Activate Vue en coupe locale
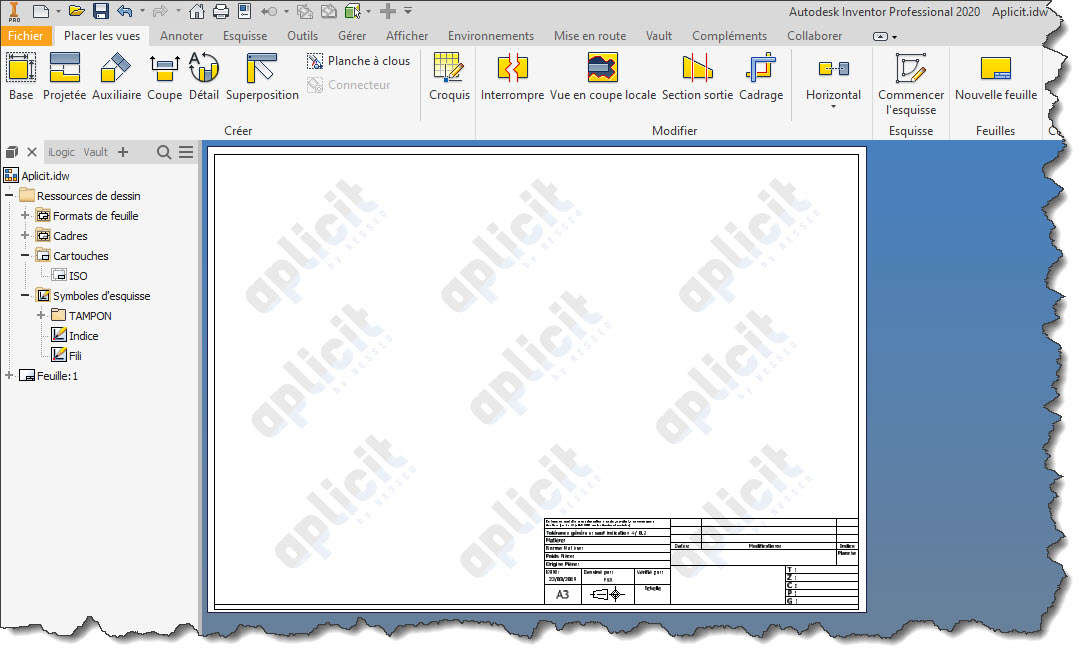Viewport: 1088px width, 662px height. click(602, 76)
